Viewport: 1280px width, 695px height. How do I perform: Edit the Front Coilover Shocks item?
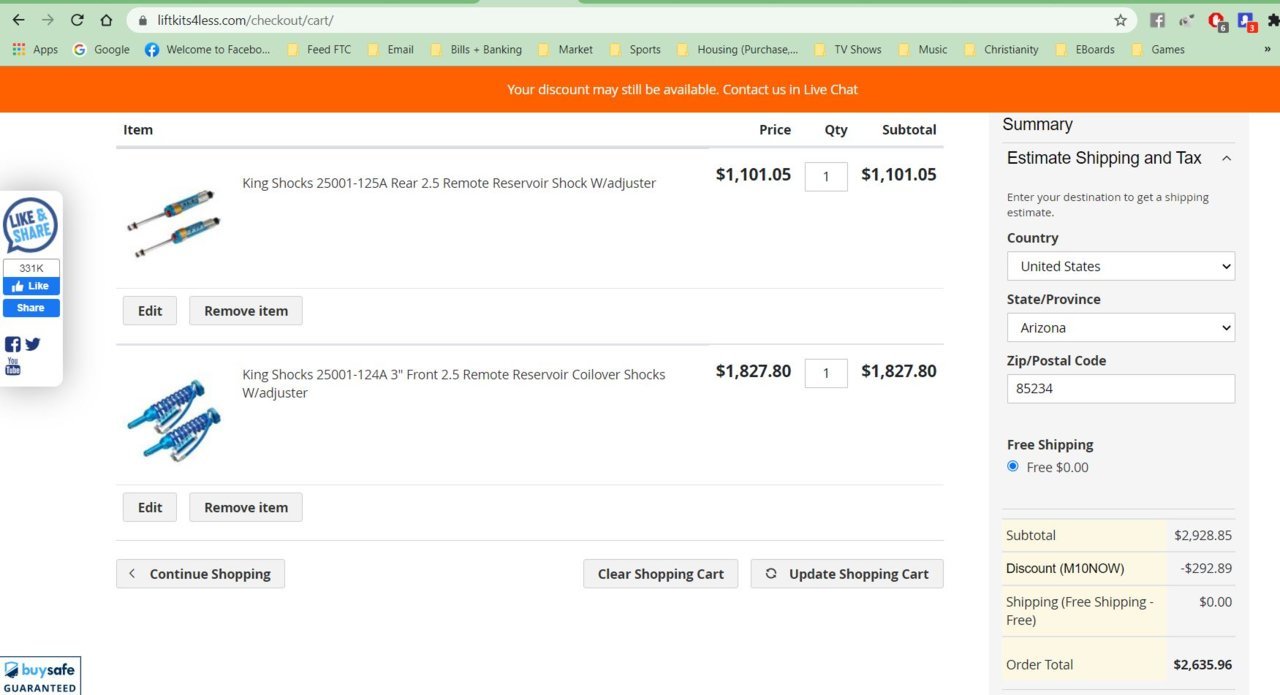[x=150, y=507]
